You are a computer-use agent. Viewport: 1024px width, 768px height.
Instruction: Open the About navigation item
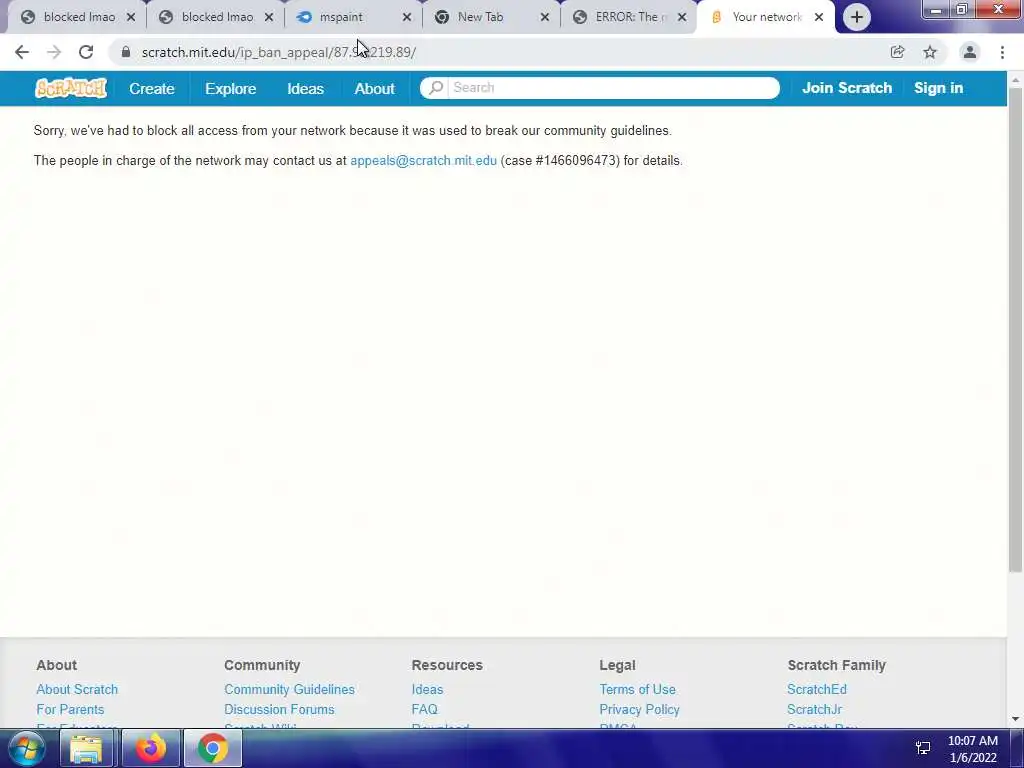click(374, 89)
